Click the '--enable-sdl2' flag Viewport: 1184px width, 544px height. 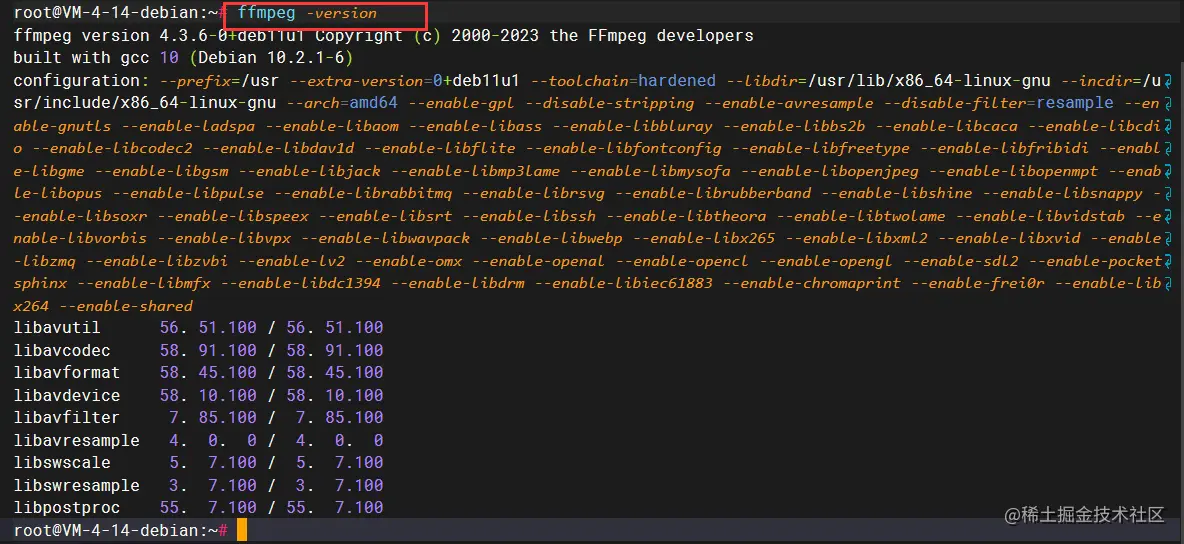coord(961,261)
